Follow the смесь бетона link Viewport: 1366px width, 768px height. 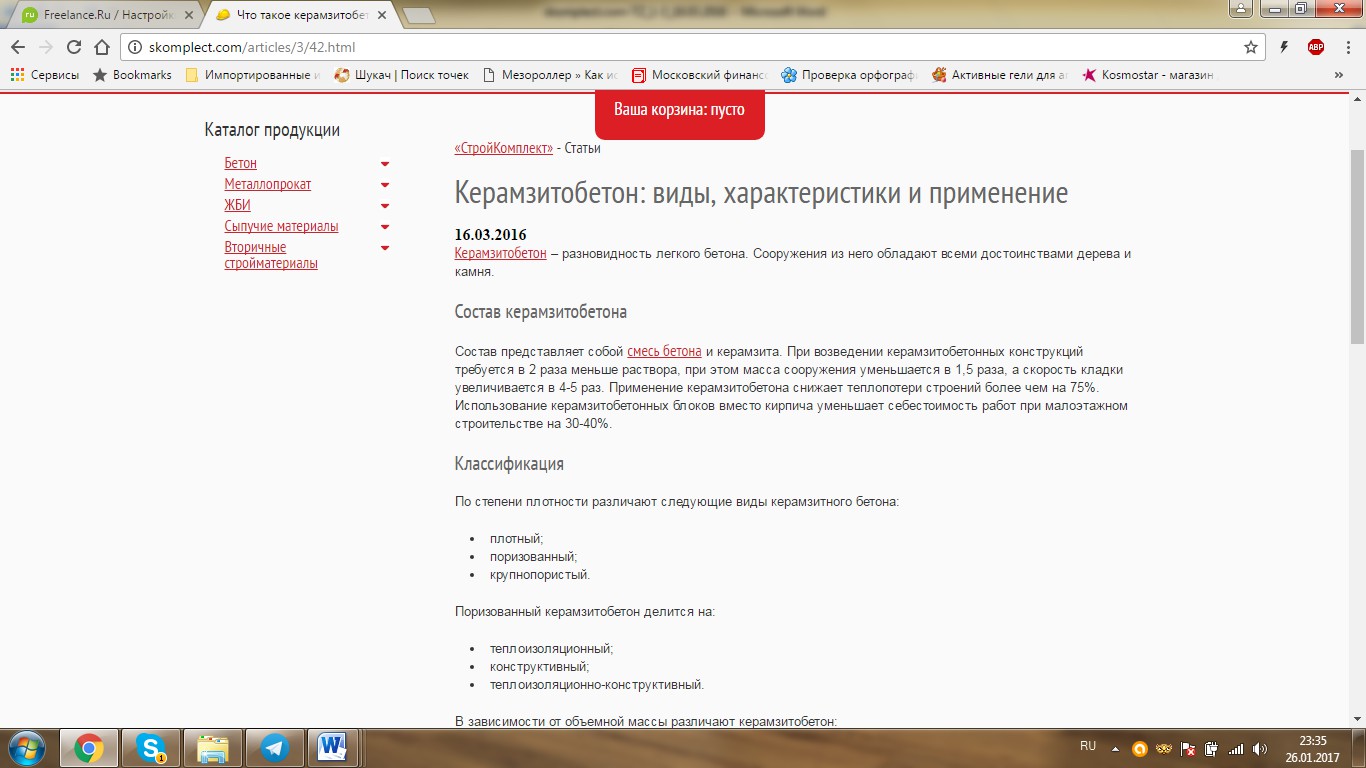(664, 351)
